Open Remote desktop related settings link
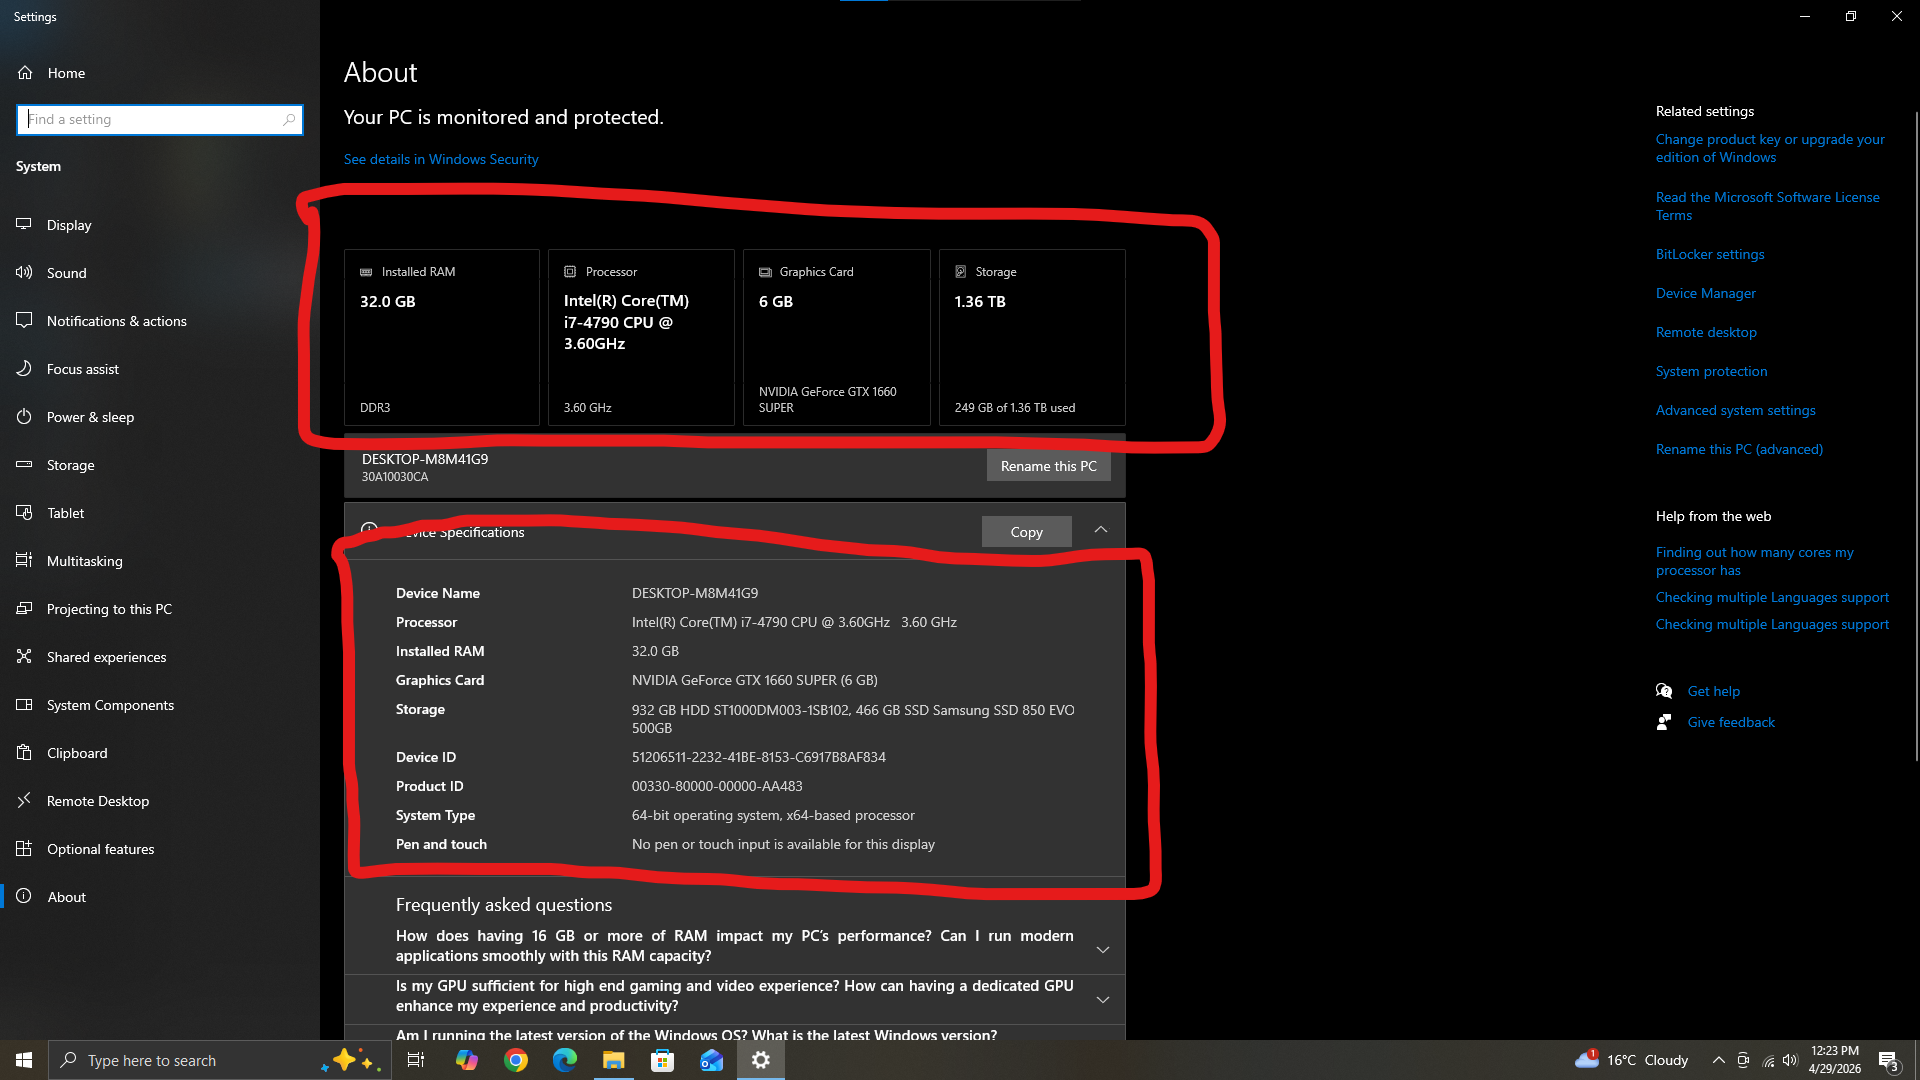The width and height of the screenshot is (1920, 1080). [1706, 332]
